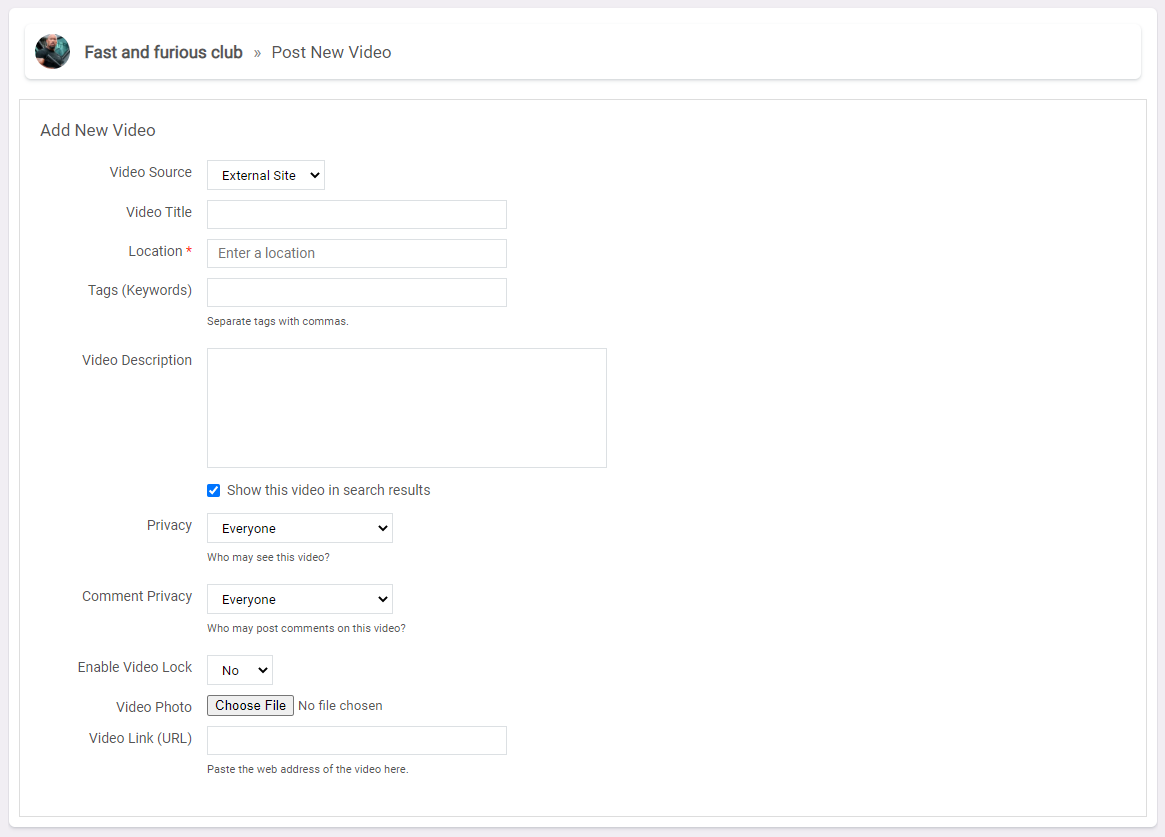The height and width of the screenshot is (837, 1165).
Task: Expand the Comment Privacy dropdown
Action: [x=299, y=599]
